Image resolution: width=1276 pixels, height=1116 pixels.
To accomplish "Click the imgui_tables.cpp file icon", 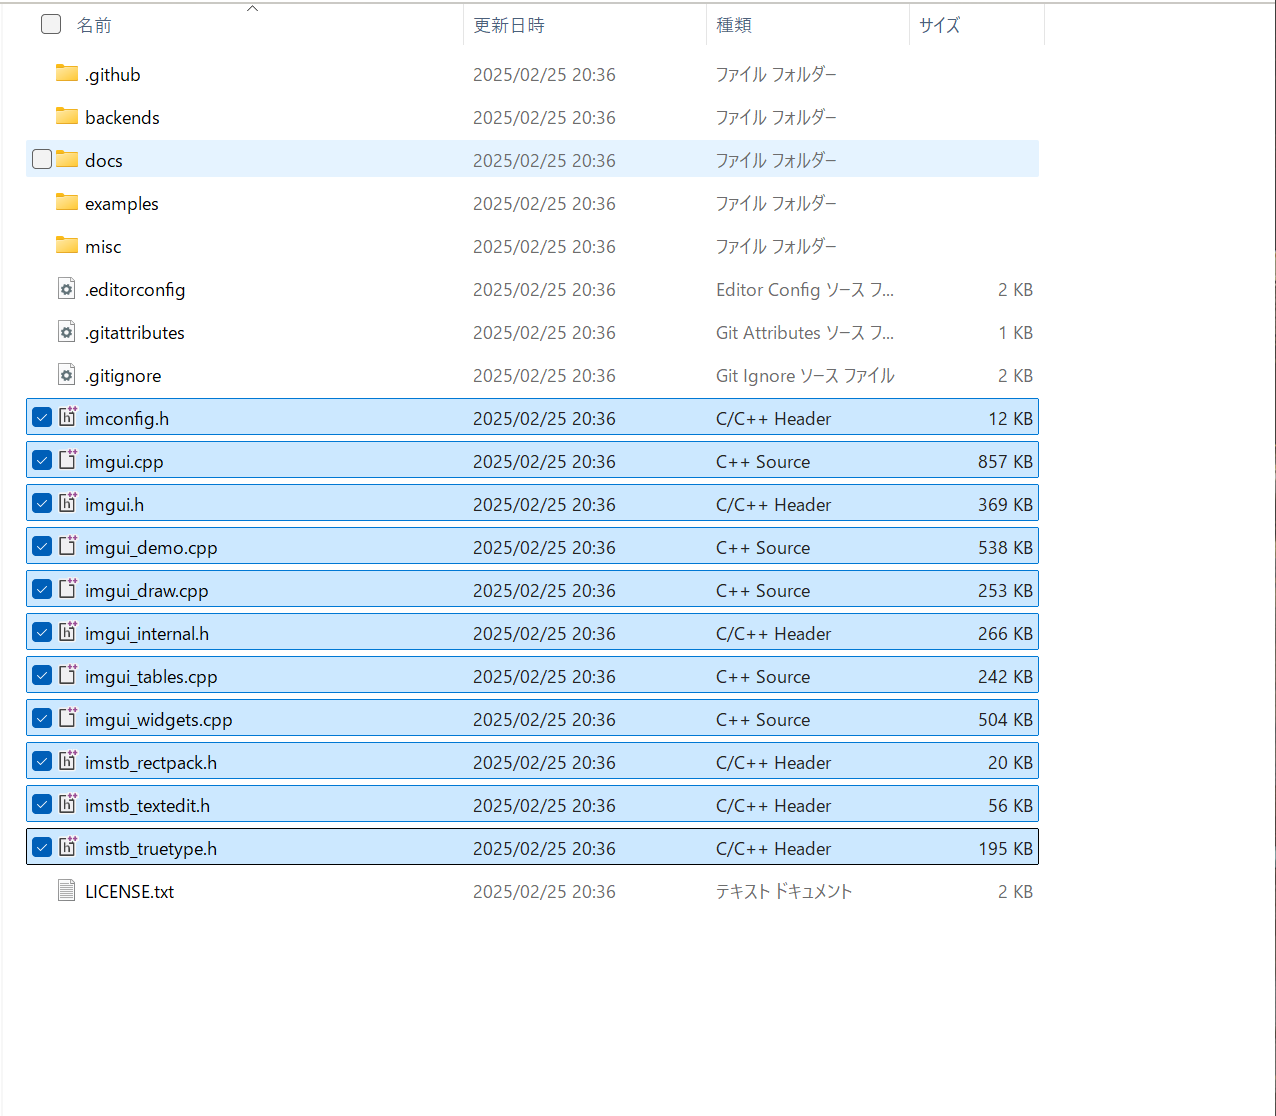I will click(x=68, y=675).
